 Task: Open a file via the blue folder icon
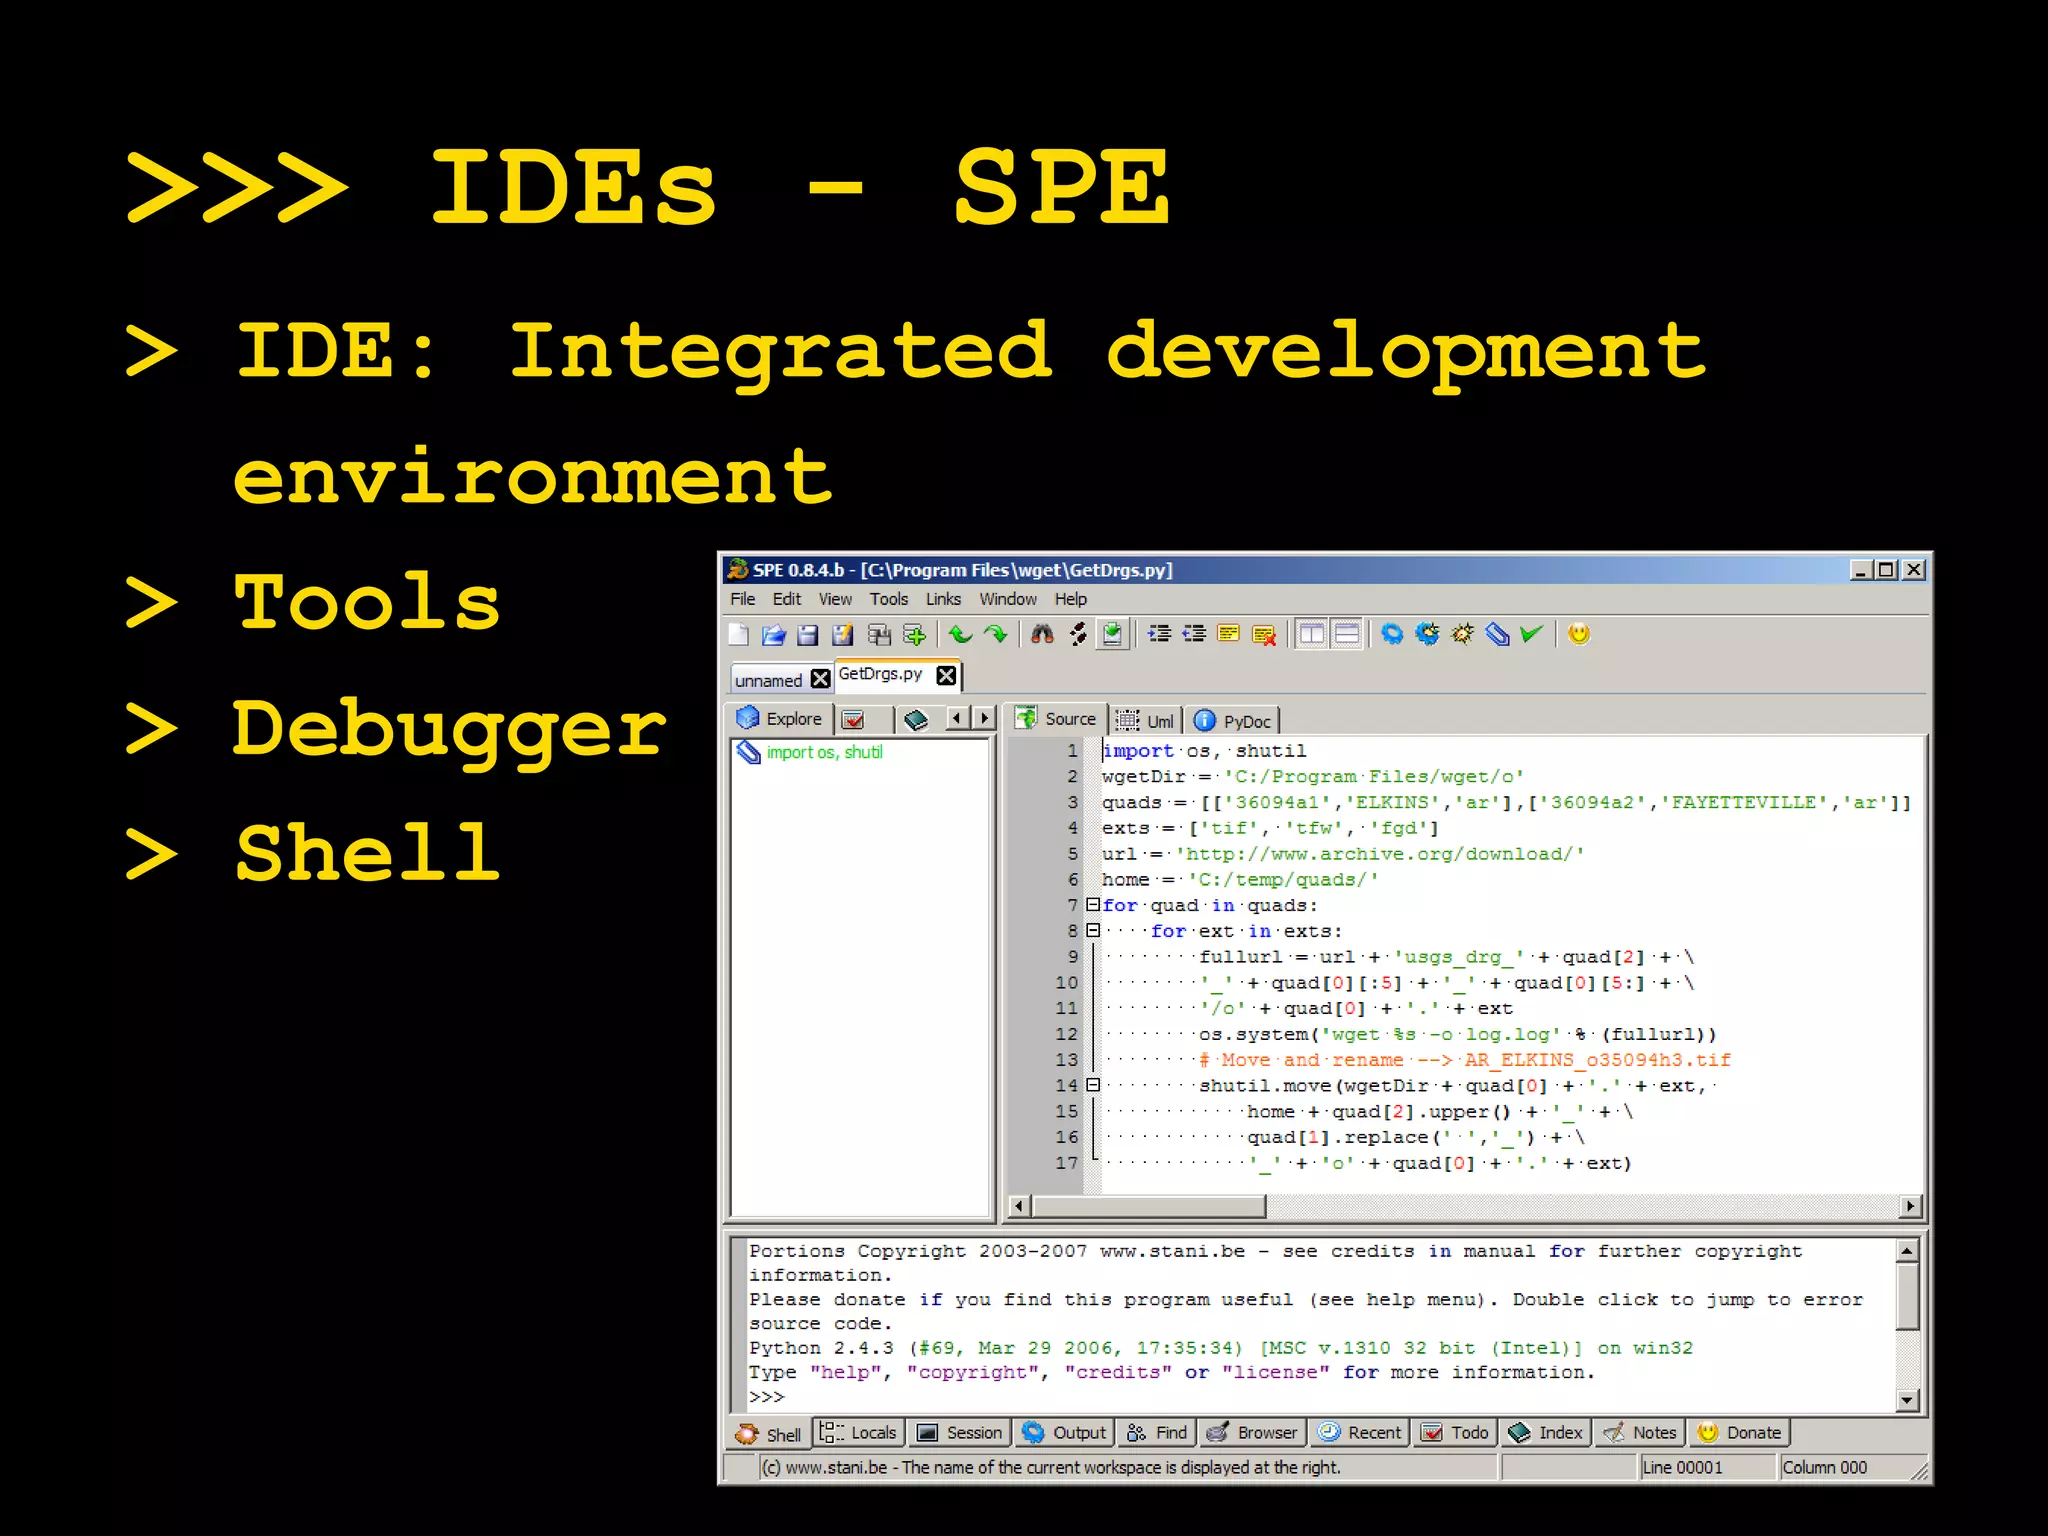tap(773, 634)
